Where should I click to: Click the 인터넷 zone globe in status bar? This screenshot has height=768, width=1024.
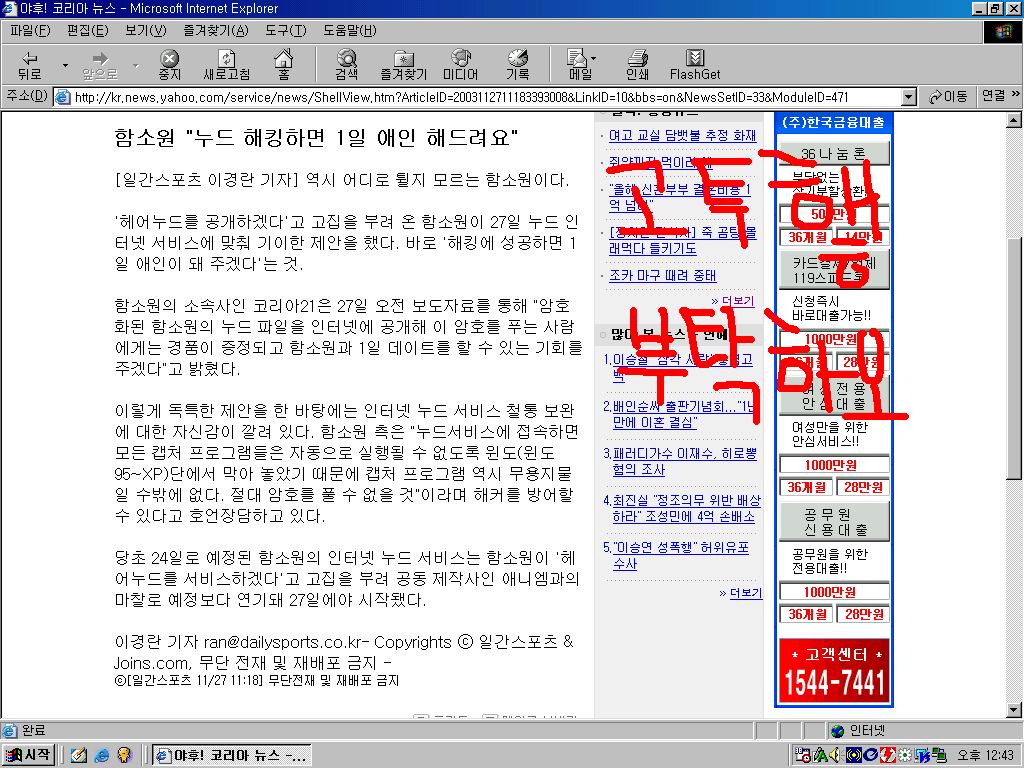(x=837, y=731)
